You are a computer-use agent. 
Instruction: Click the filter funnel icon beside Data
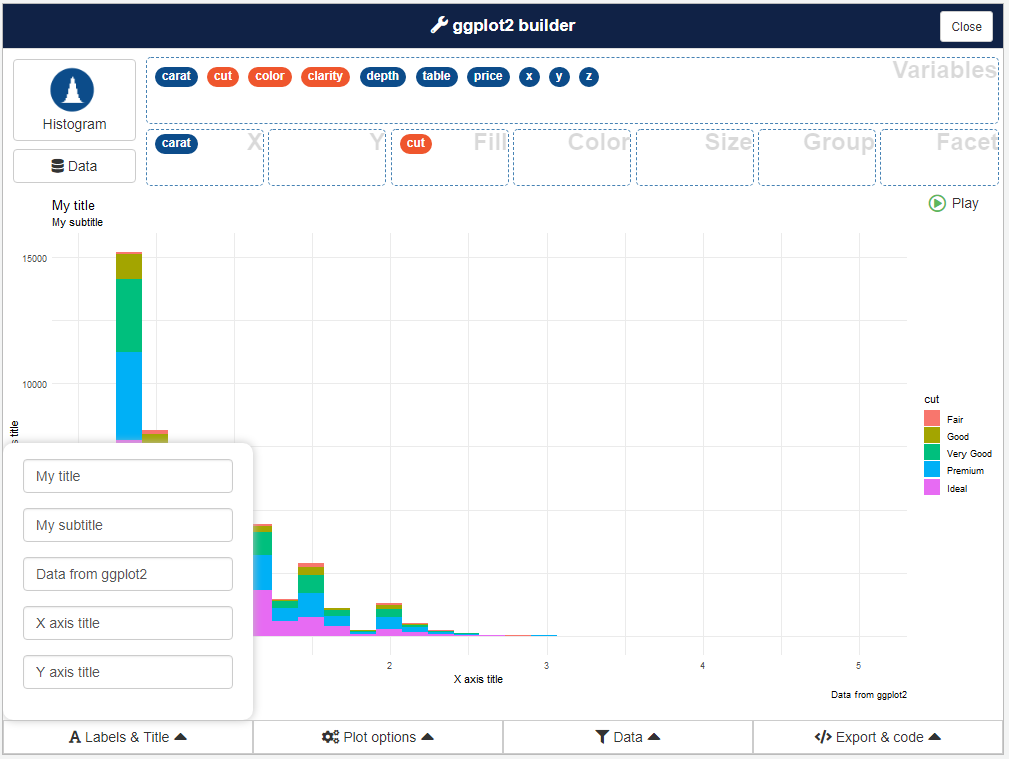coord(601,737)
